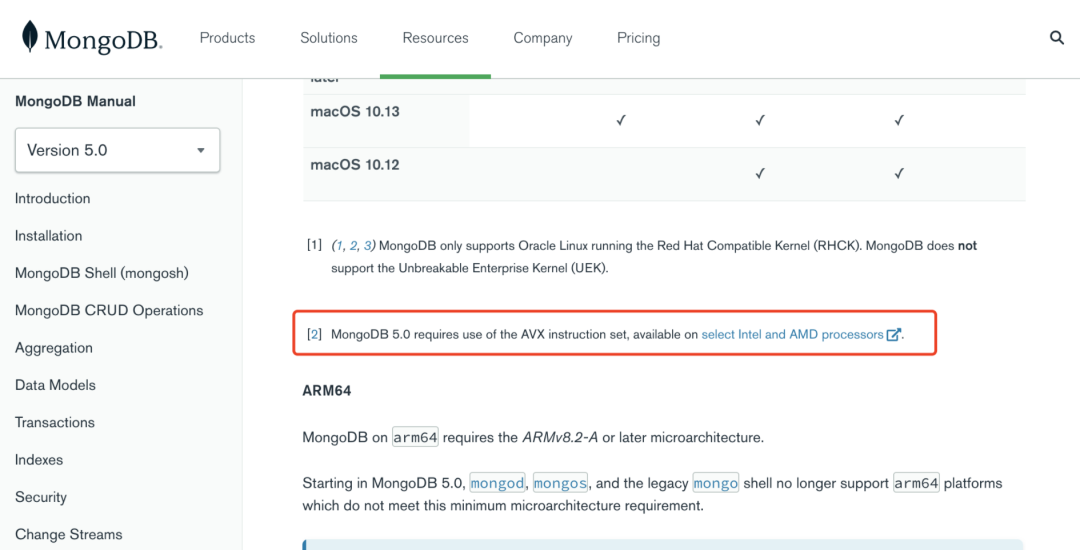Click footnote back-reference 3 for Oracle Linux

pyautogui.click(x=368, y=245)
